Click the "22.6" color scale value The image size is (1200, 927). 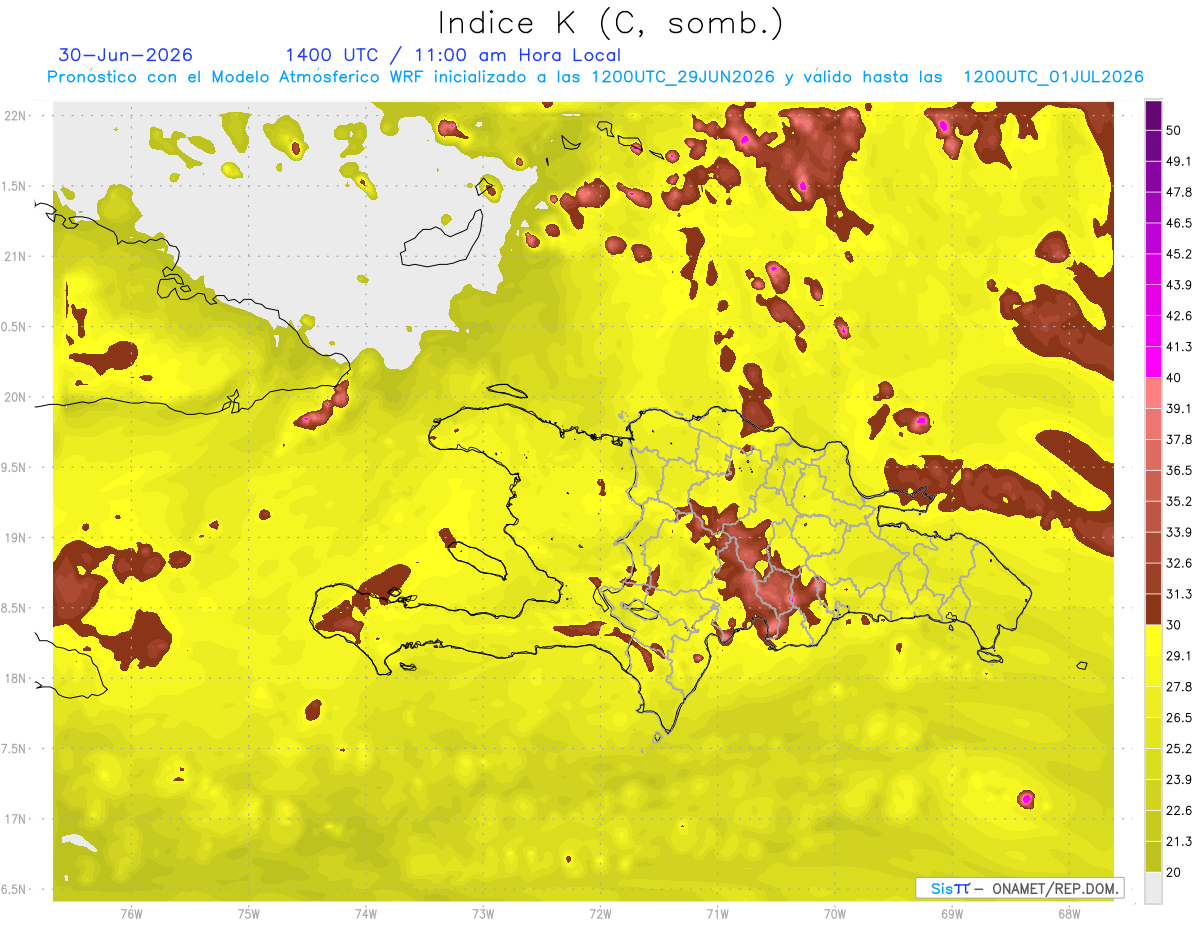(1178, 811)
